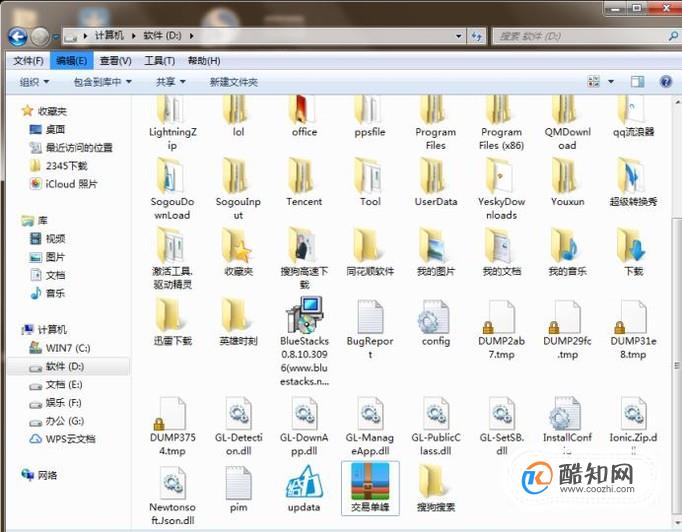The height and width of the screenshot is (532, 682).
Task: Select the DUMP2ab7.tmp file
Action: click(501, 330)
